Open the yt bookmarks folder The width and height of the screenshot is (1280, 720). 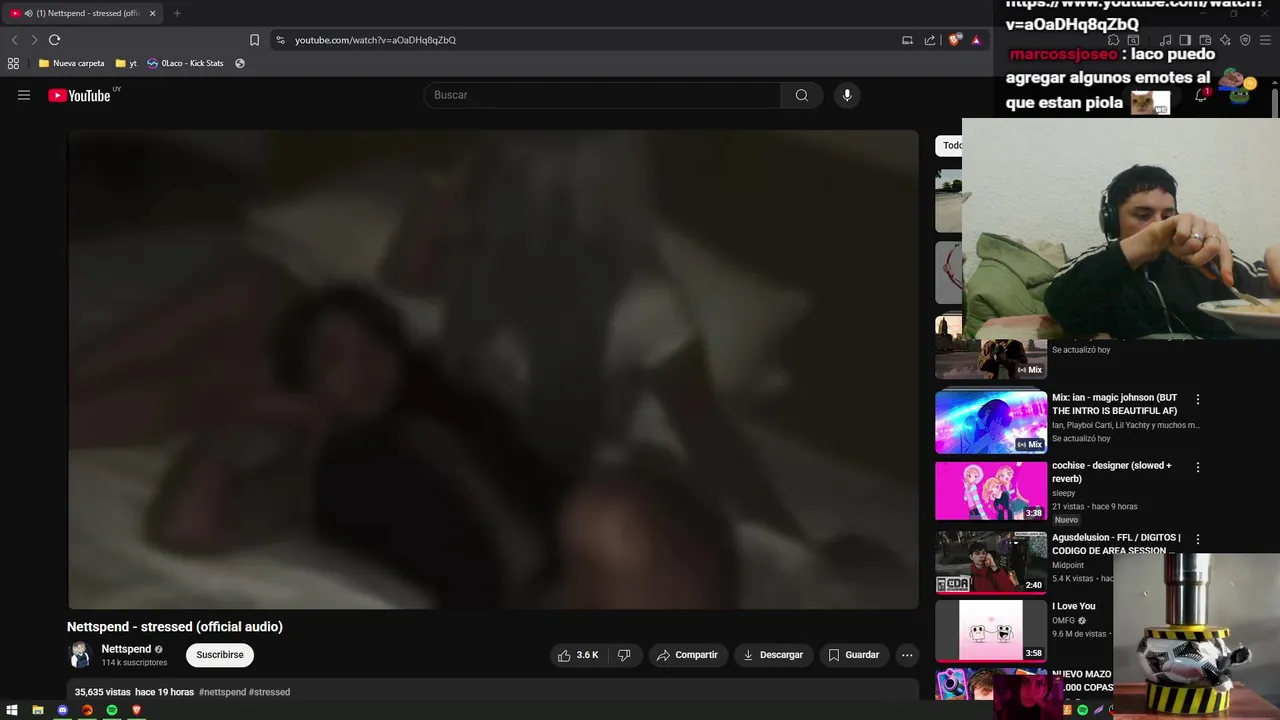point(126,63)
